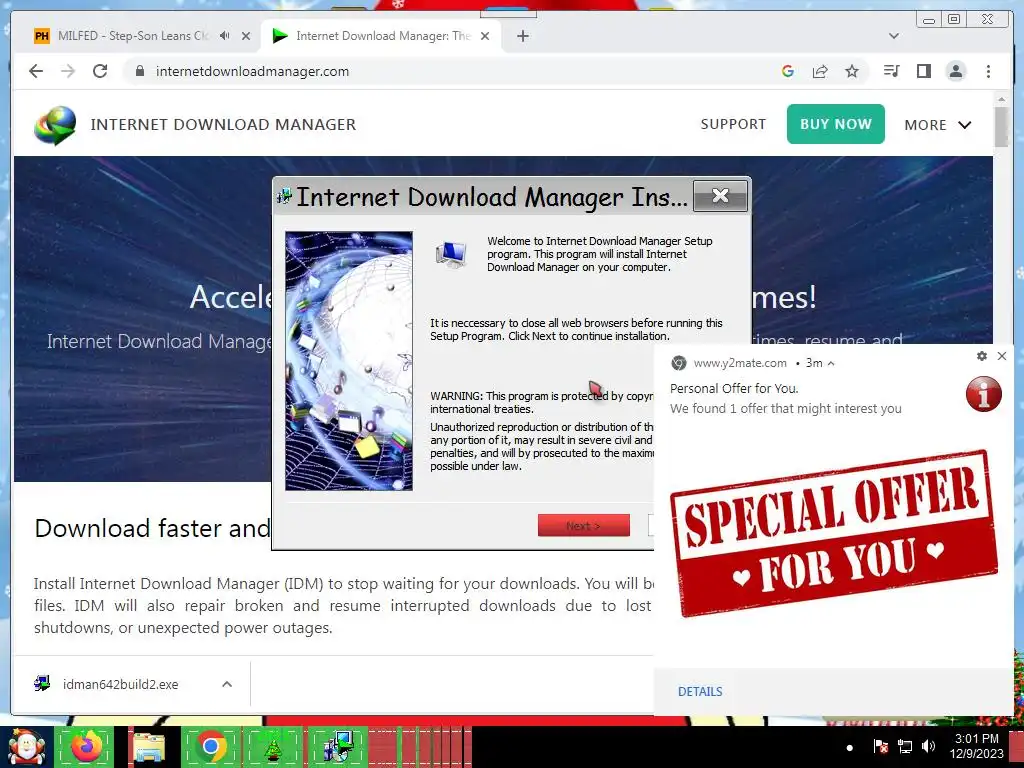Open the Santa Start button
The image size is (1024, 768).
pyautogui.click(x=26, y=746)
